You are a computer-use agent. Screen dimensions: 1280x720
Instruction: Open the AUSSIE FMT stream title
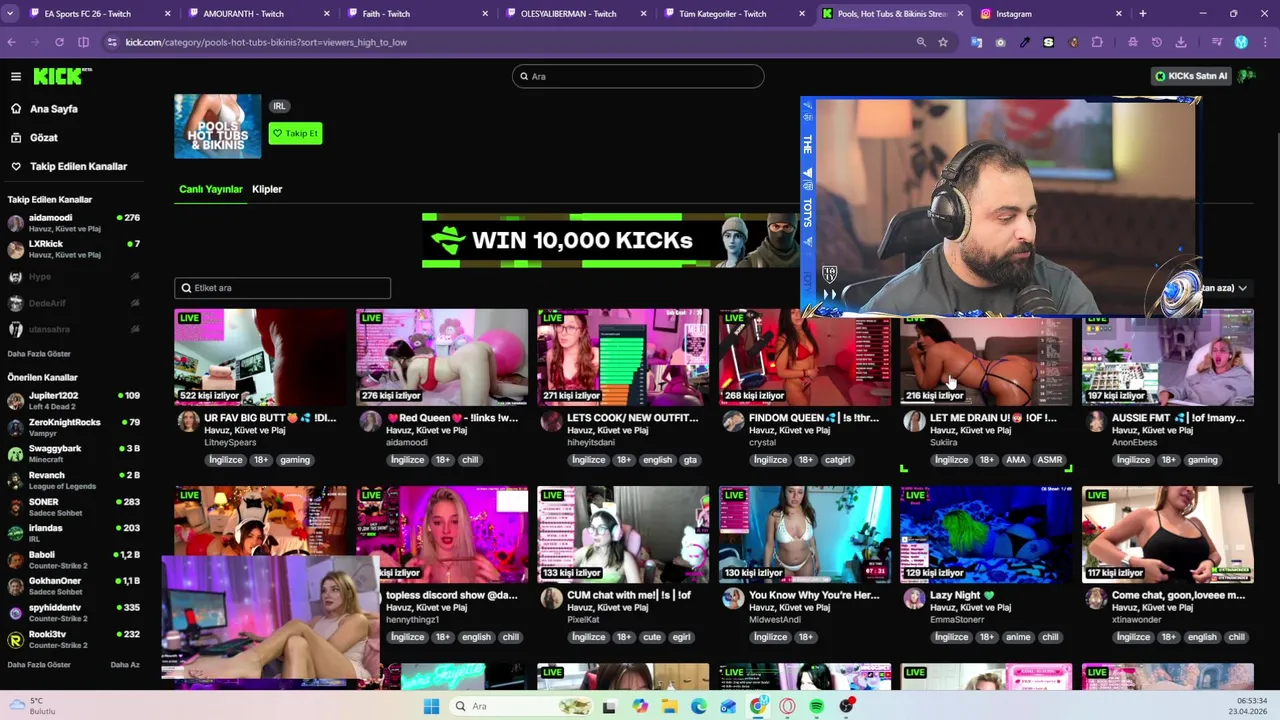(1178, 418)
